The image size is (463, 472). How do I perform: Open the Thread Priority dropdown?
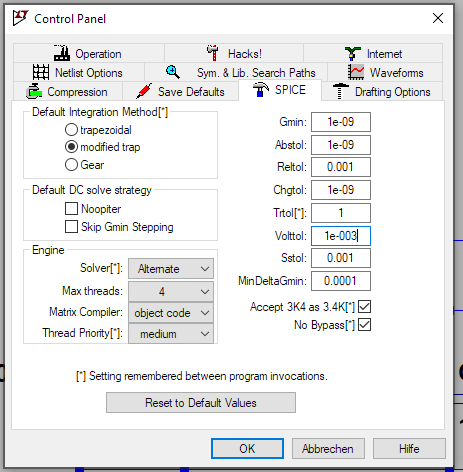pyautogui.click(x=171, y=334)
